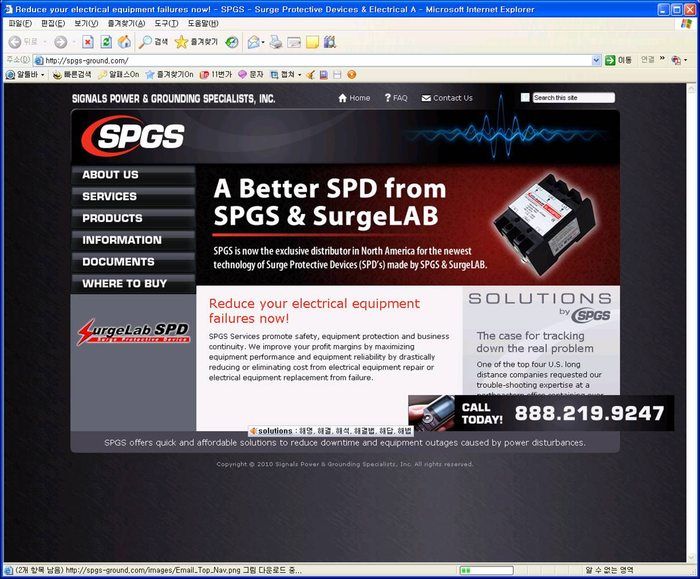Click the SPGS logo in the site header
This screenshot has height=579, width=700.
click(133, 136)
